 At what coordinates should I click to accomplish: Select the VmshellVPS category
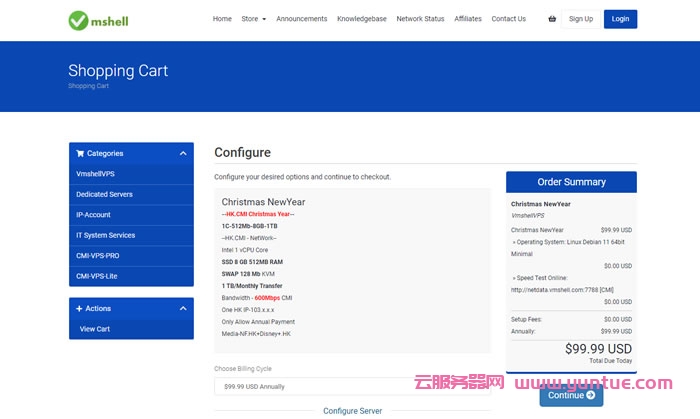95,174
